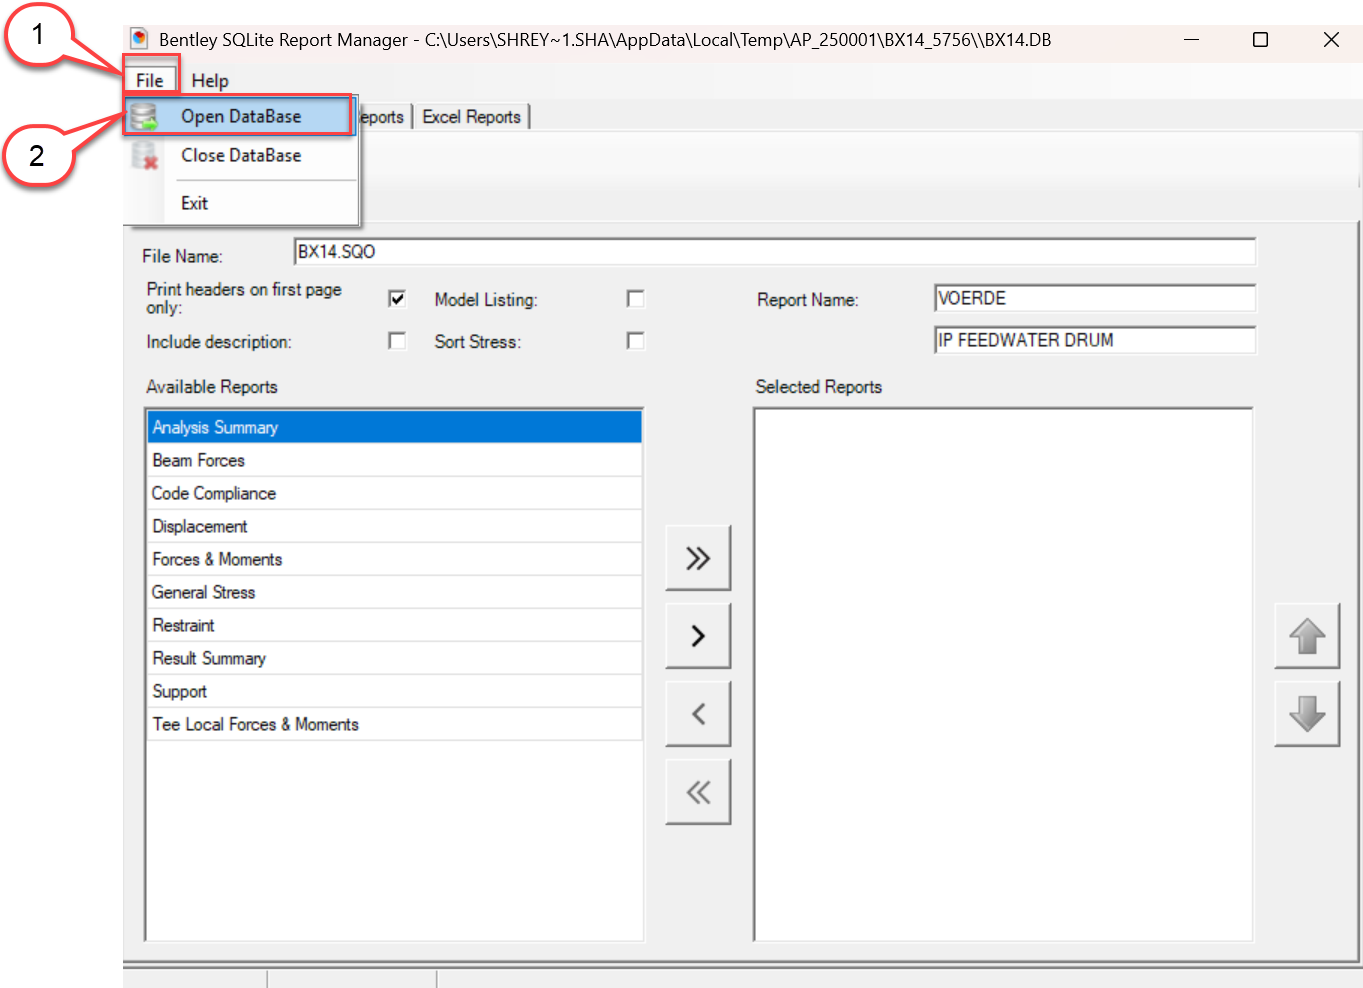Select Beam Forces in Available Reports
Image resolution: width=1363 pixels, height=988 pixels.
(x=395, y=460)
